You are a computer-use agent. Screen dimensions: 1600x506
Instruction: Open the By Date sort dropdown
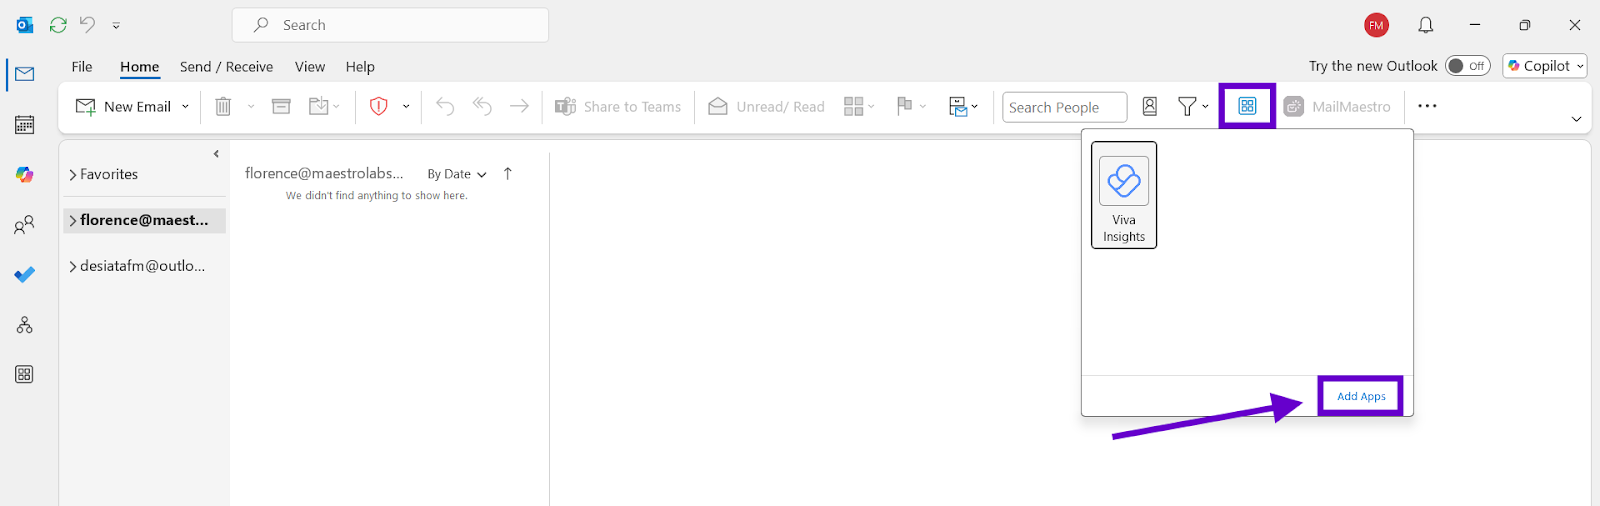tap(457, 174)
